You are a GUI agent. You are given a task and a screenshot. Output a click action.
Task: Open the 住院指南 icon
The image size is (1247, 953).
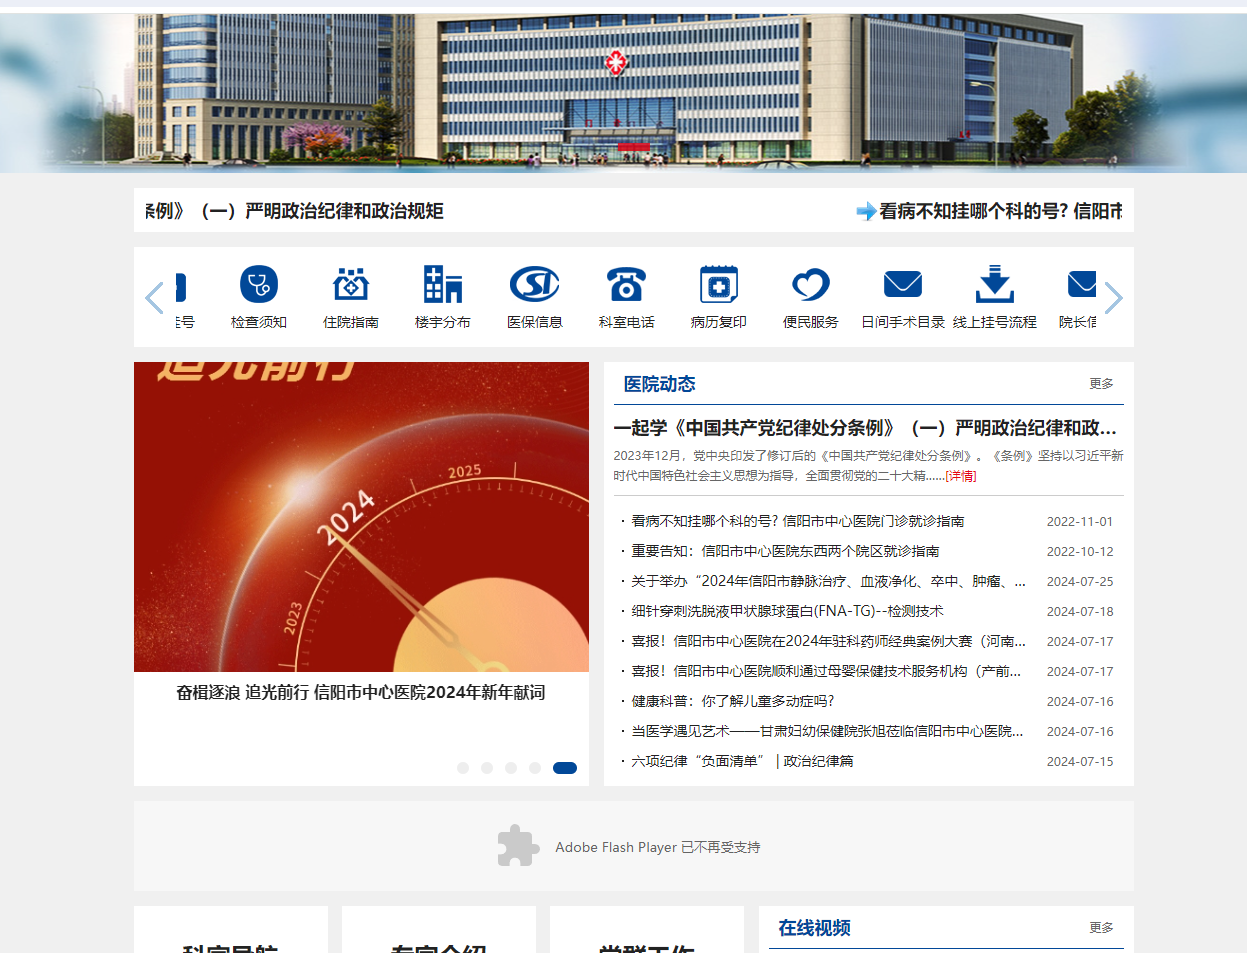(351, 285)
